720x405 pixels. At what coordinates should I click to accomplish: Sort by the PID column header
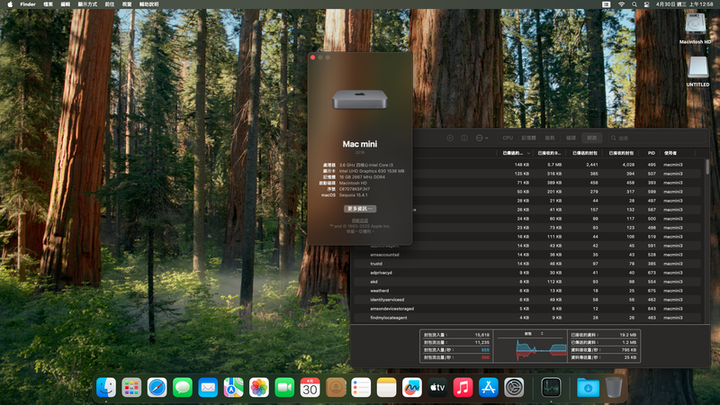coord(651,153)
